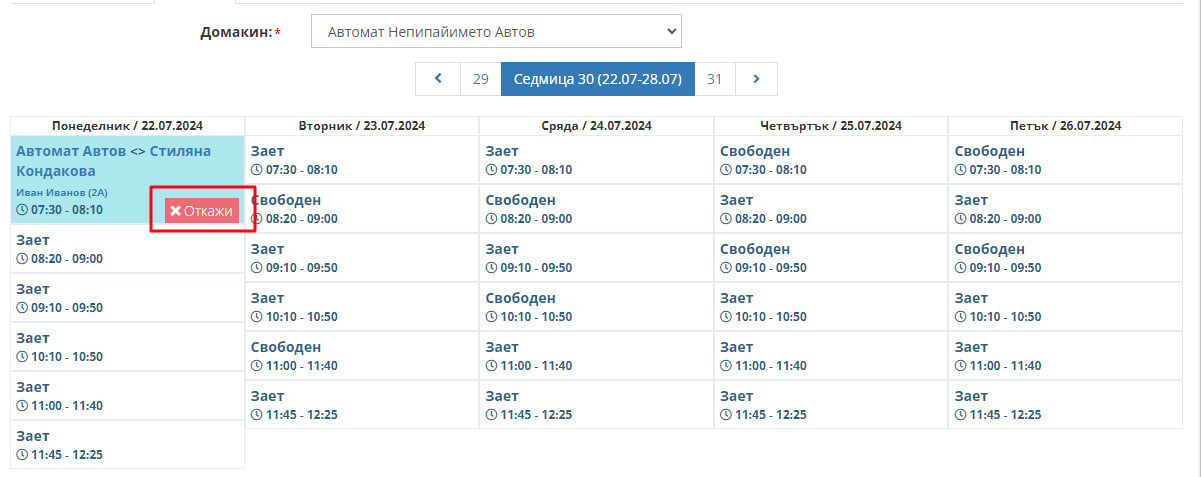Click clock icon of Wednesday 10:10 - 10:50 slot
The image size is (1201, 477).
[492, 317]
